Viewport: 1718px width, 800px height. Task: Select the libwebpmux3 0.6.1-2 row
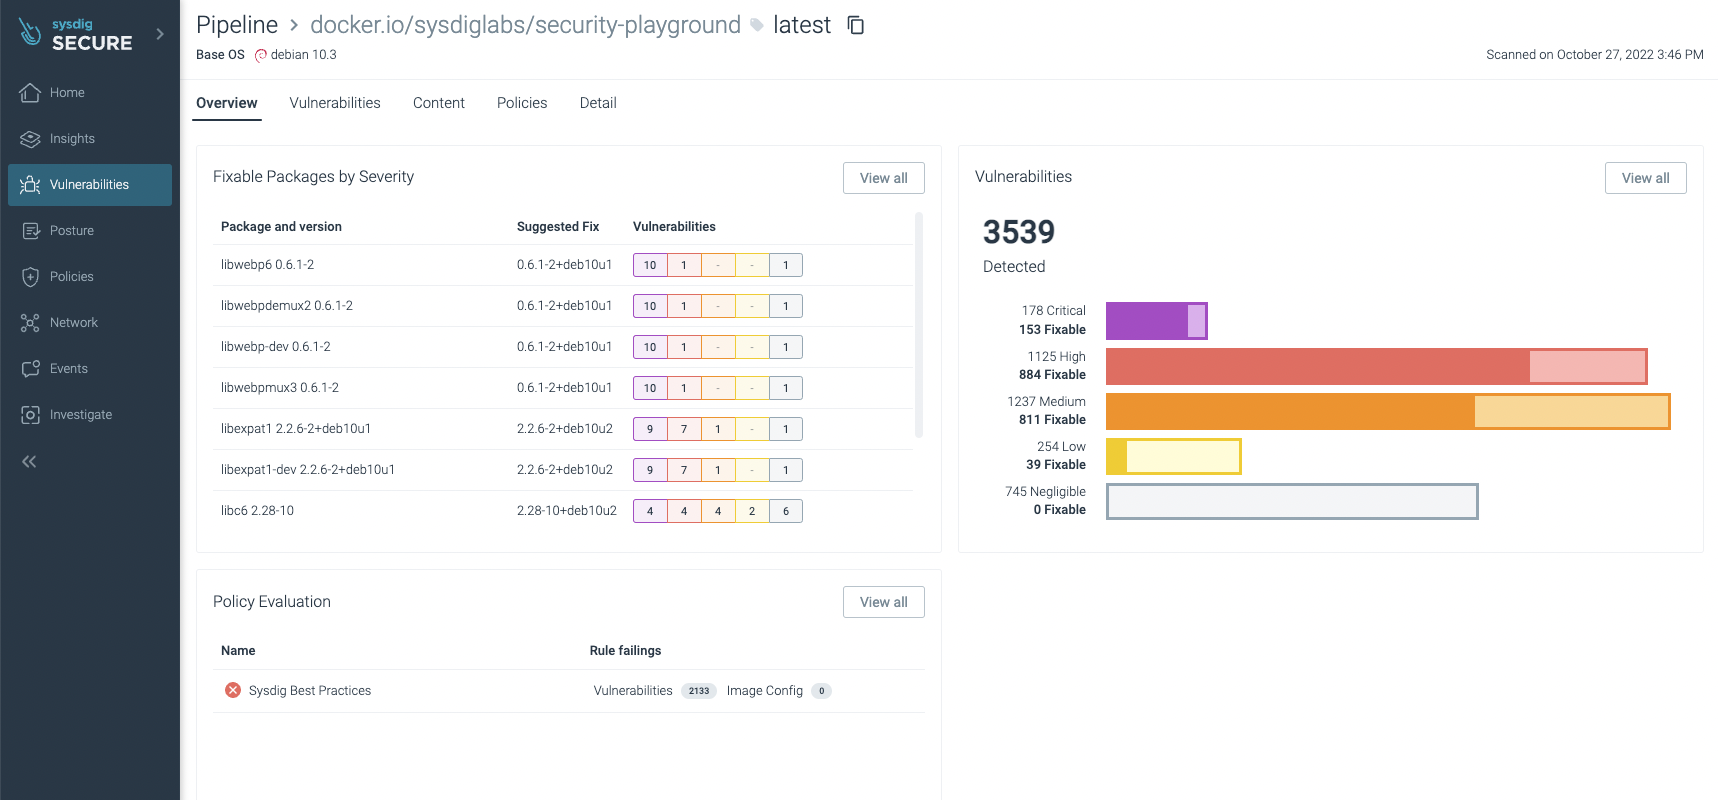562,388
